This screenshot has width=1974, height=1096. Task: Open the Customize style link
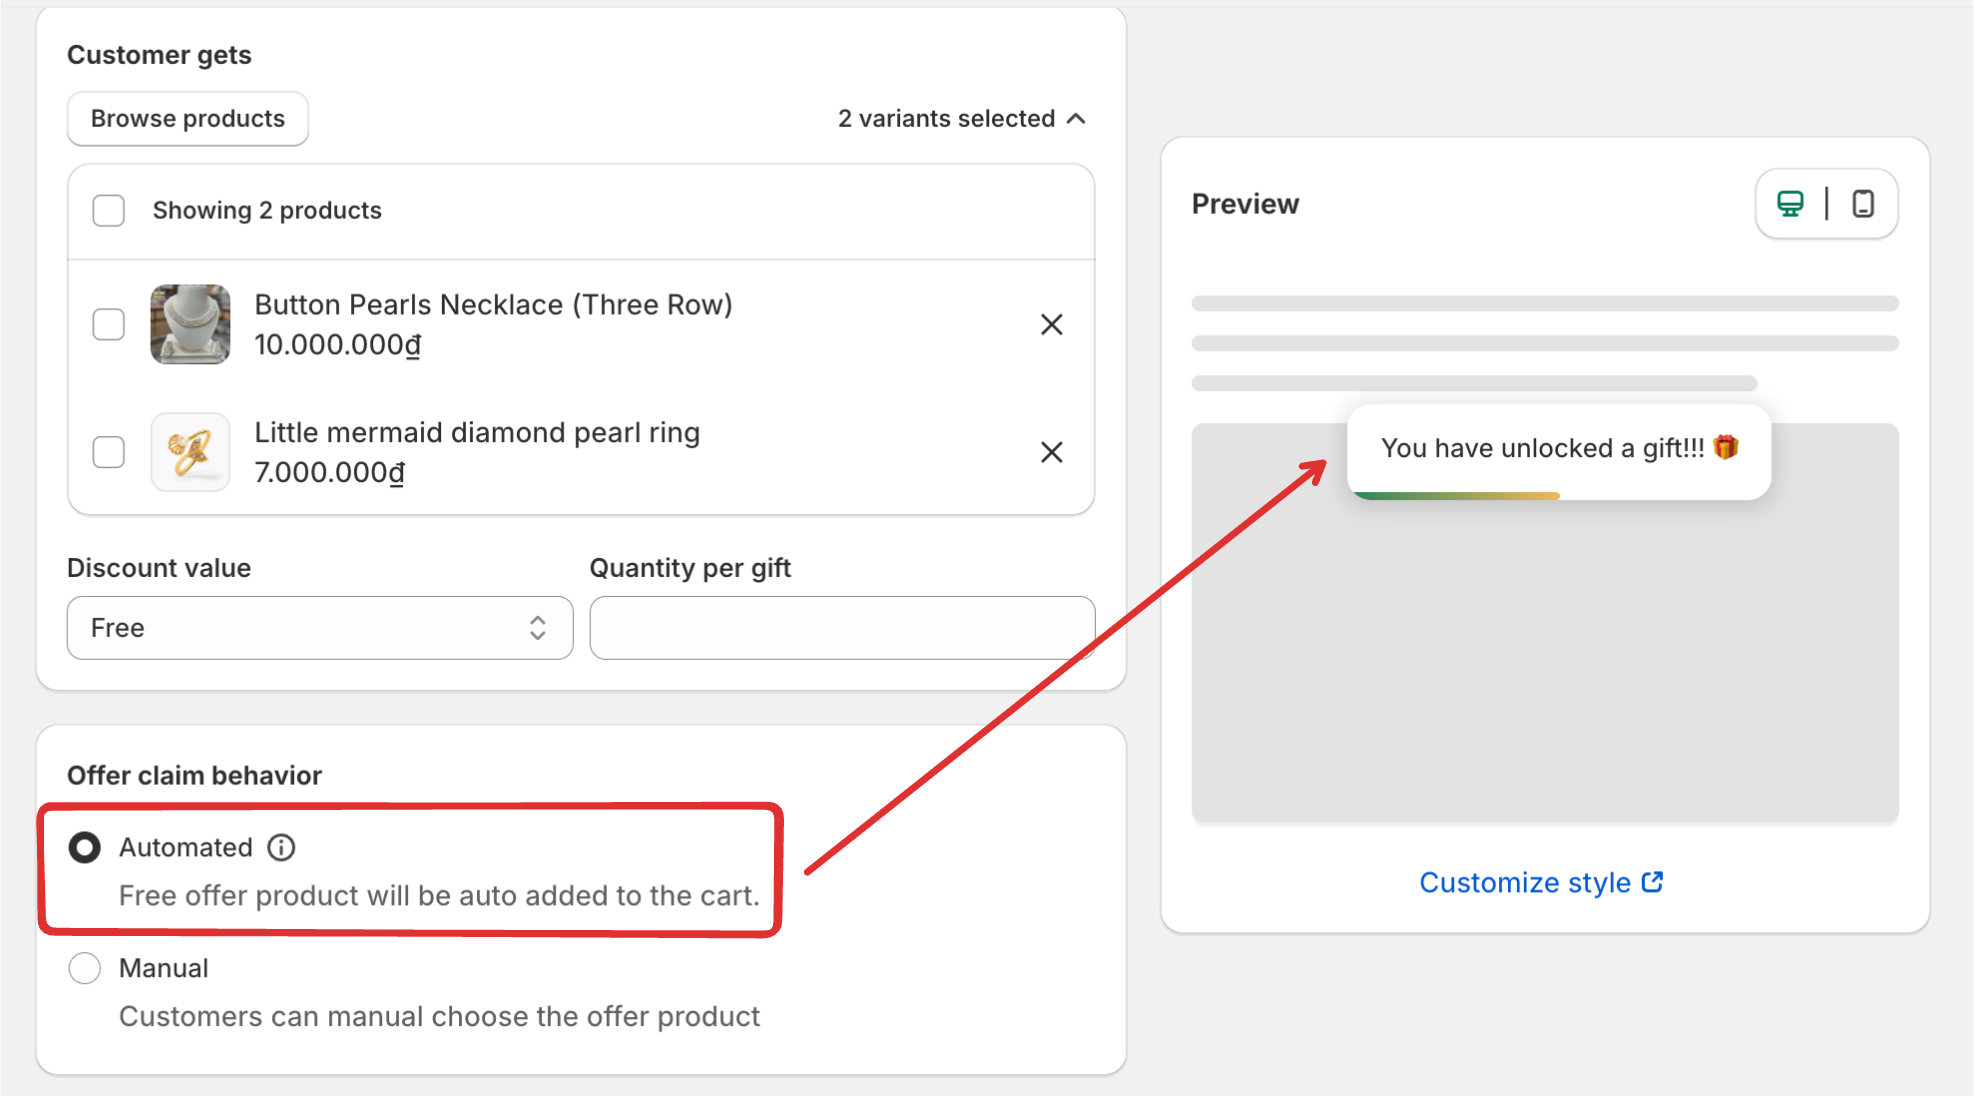click(1524, 882)
